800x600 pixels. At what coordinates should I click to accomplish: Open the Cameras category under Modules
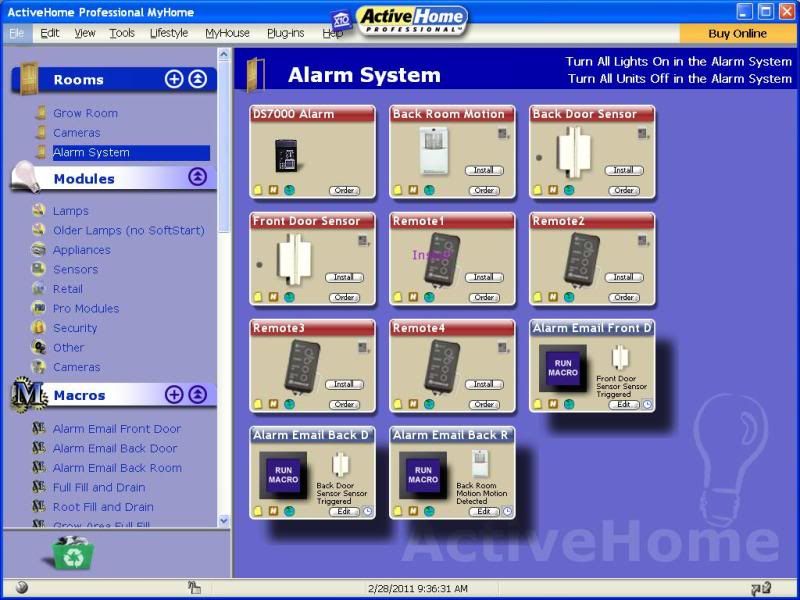[x=77, y=367]
